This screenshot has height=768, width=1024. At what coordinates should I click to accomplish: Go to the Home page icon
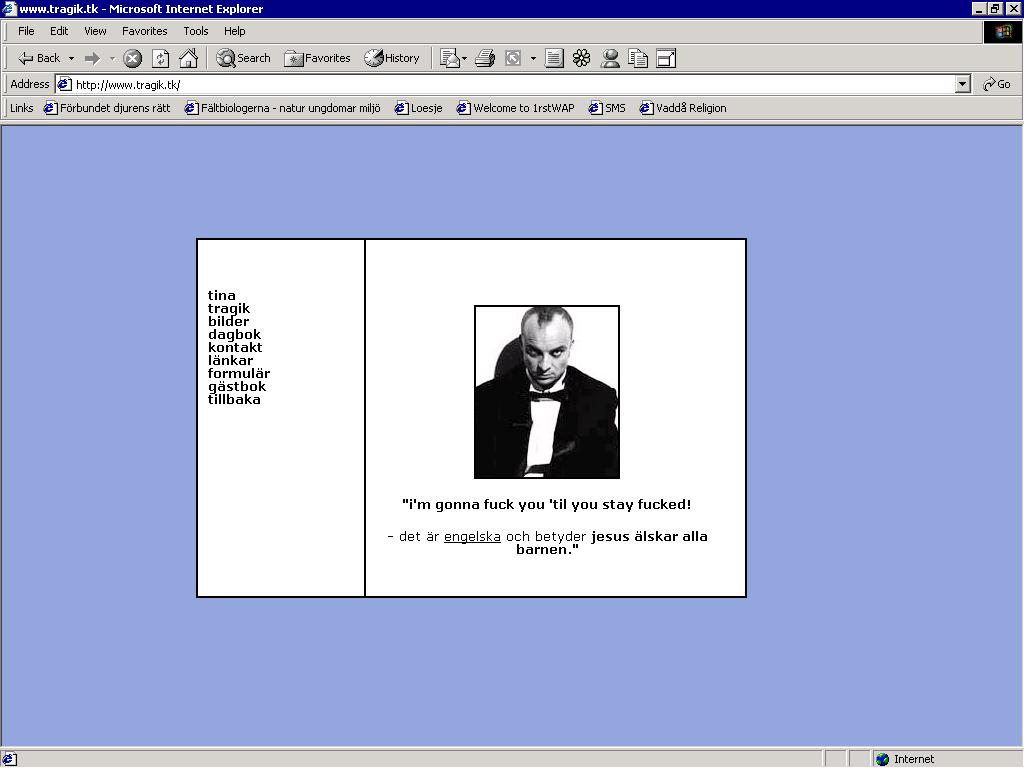pyautogui.click(x=188, y=59)
